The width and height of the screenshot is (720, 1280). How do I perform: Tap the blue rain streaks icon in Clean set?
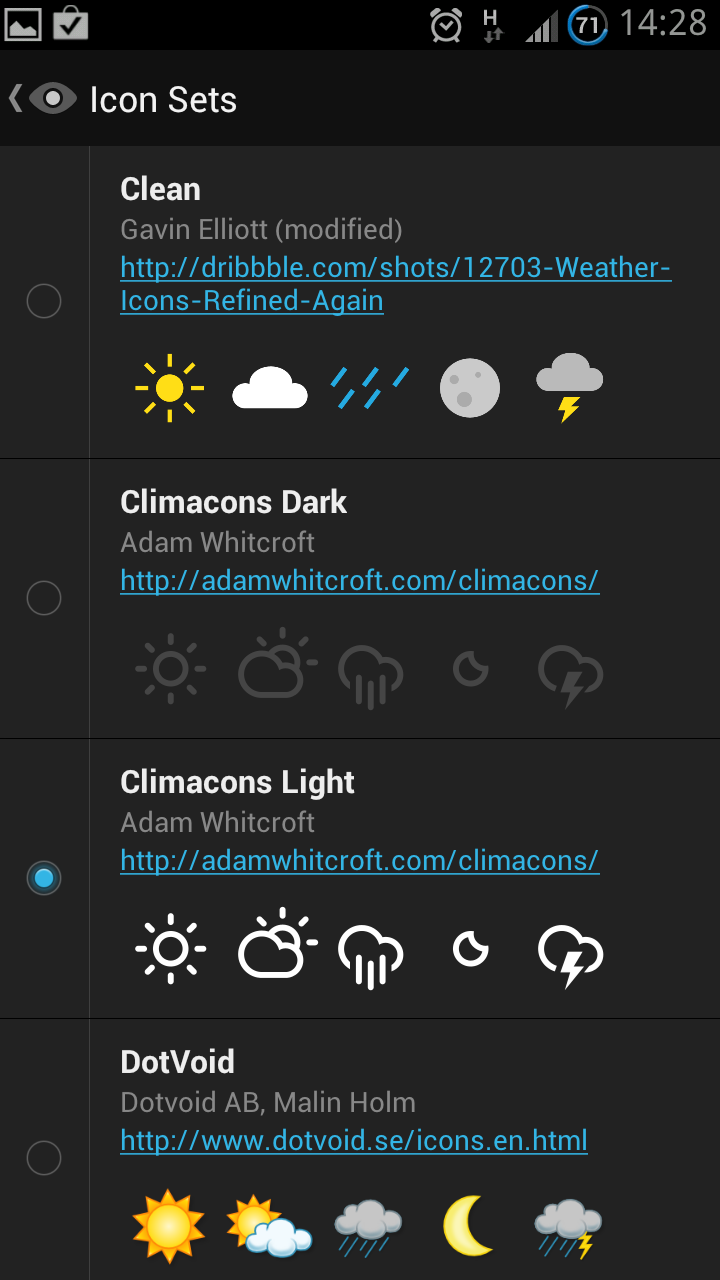coord(370,388)
